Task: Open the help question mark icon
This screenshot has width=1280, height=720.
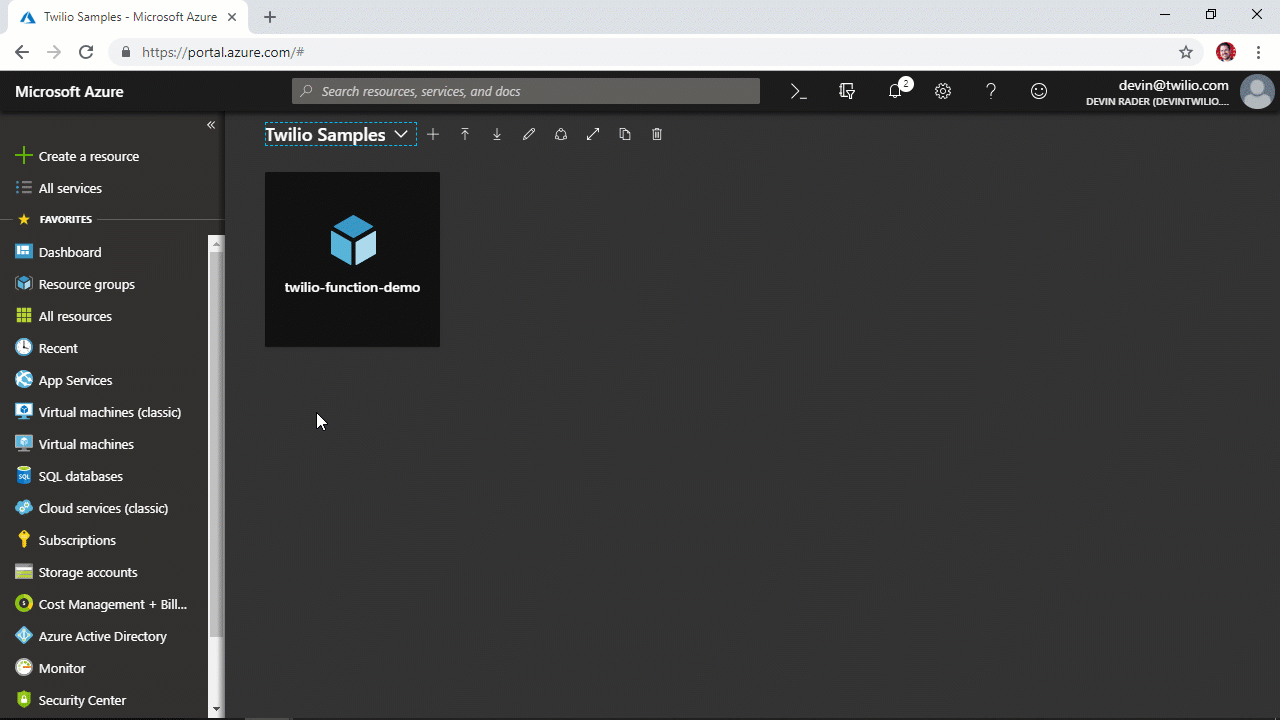Action: [991, 91]
